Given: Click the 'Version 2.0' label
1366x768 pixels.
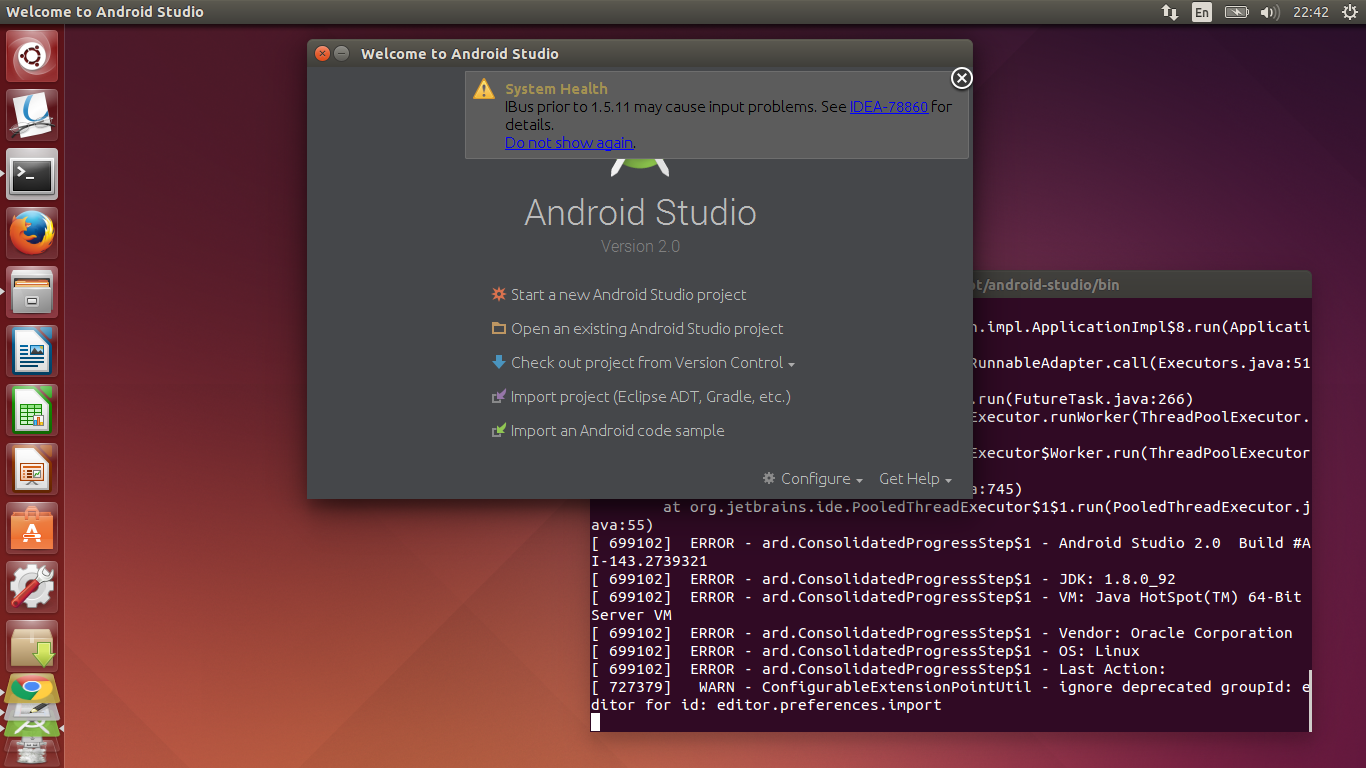Looking at the screenshot, I should (640, 246).
